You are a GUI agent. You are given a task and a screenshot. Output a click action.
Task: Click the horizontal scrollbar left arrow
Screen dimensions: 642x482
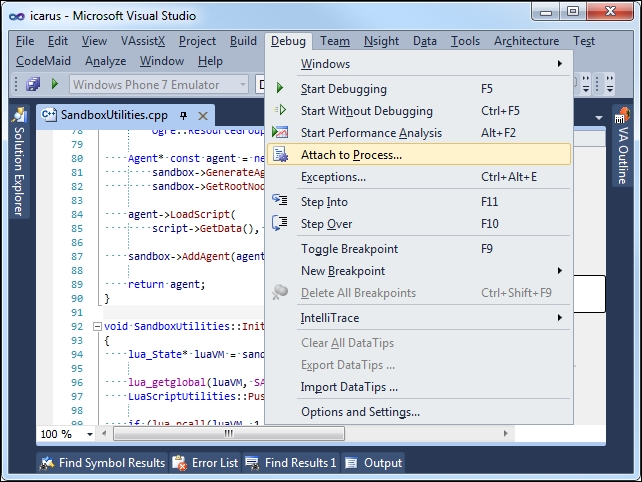click(x=104, y=433)
